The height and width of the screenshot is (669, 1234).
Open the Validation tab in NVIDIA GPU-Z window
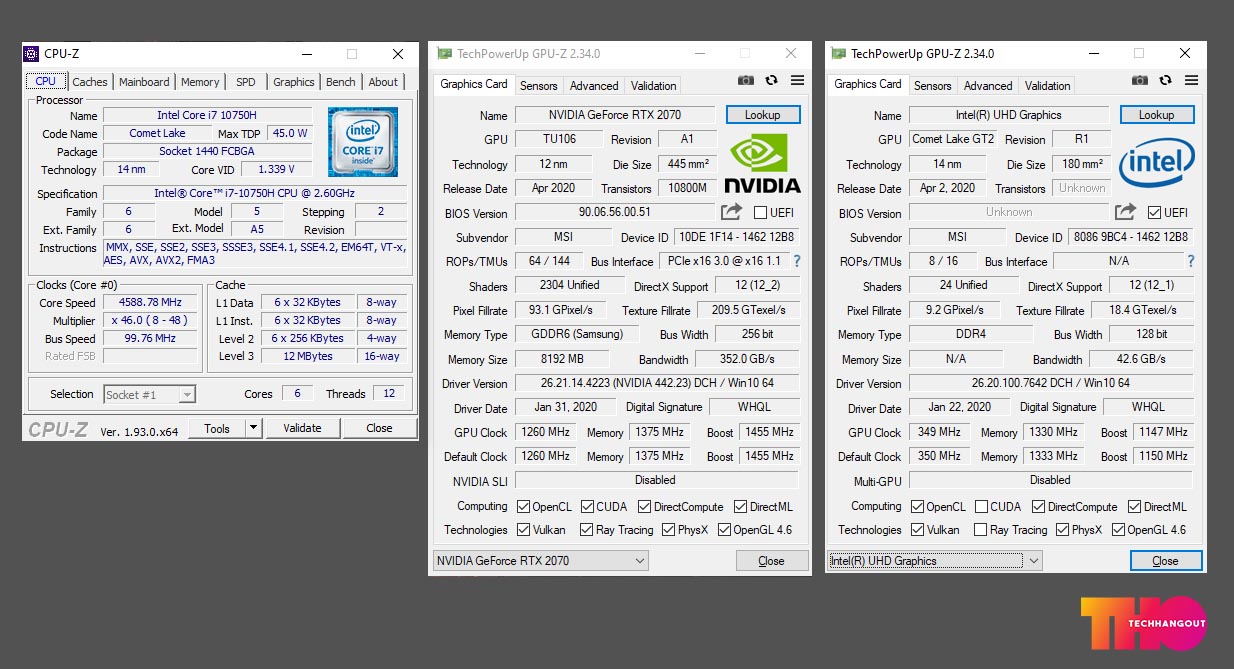click(x=654, y=86)
